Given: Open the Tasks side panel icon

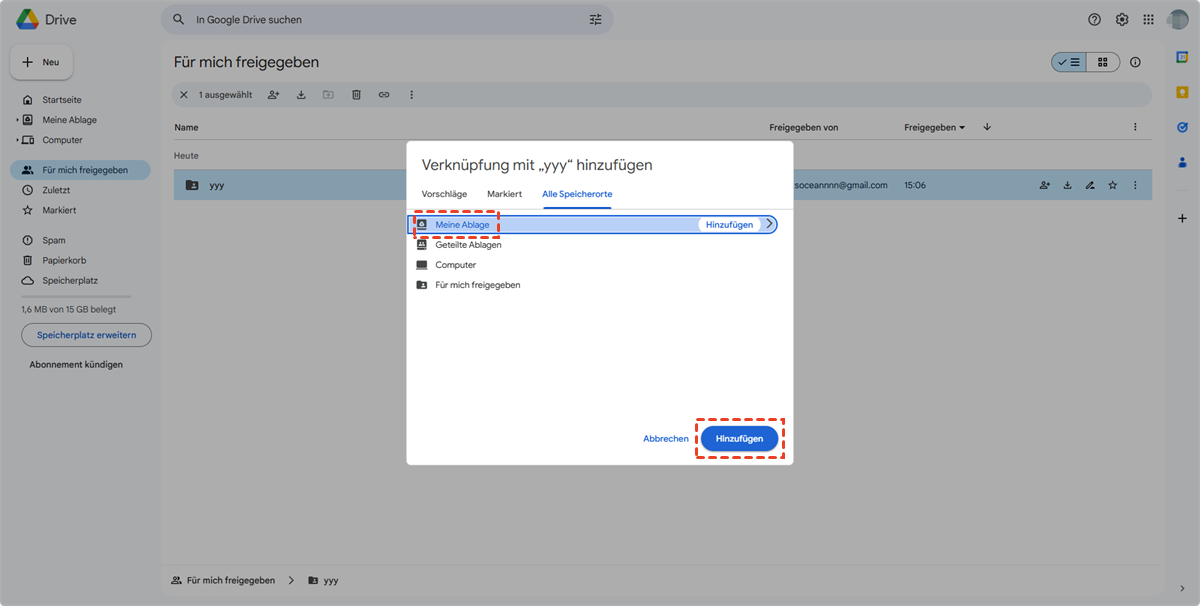Looking at the screenshot, I should click(1182, 127).
